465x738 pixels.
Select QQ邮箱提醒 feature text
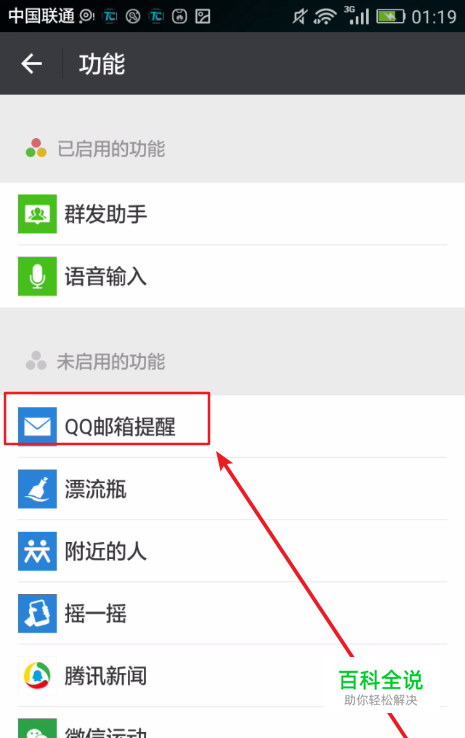point(120,427)
